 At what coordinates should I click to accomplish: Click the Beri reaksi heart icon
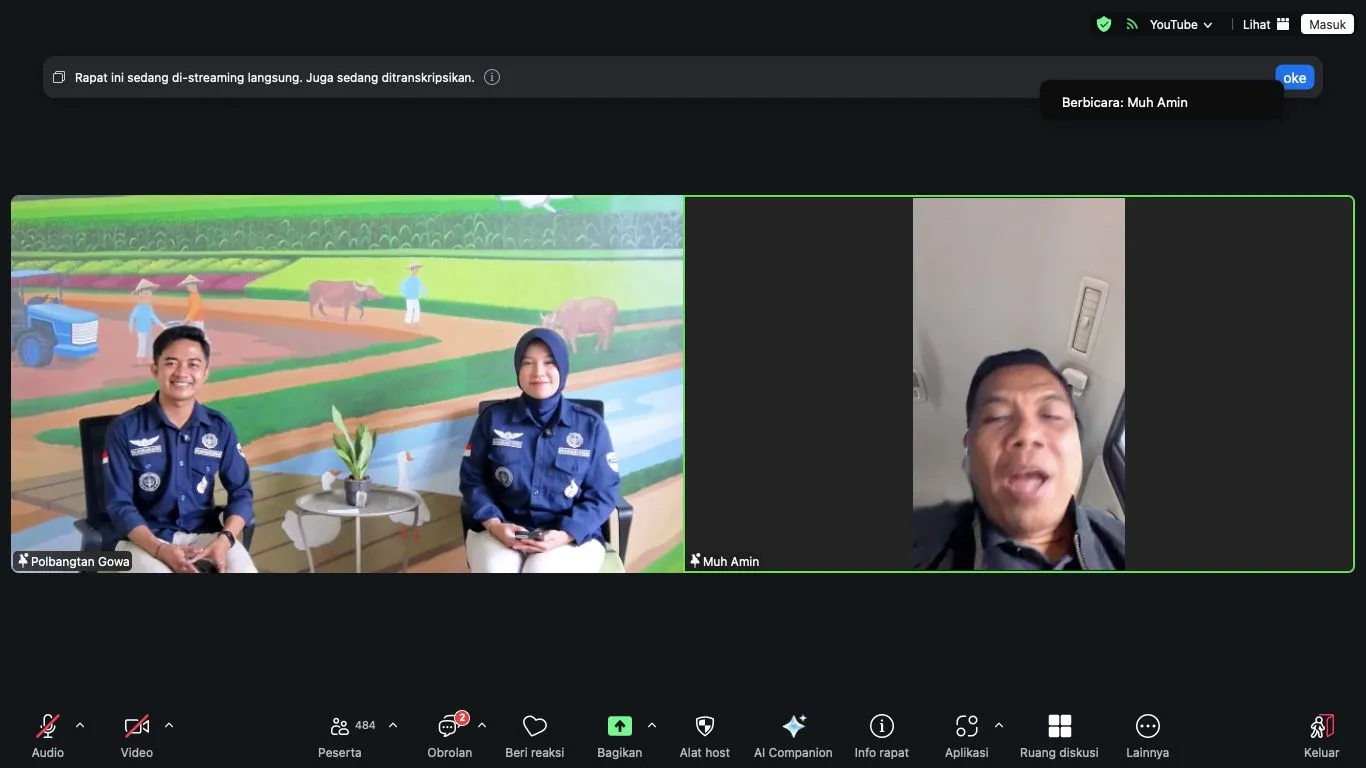coord(535,726)
